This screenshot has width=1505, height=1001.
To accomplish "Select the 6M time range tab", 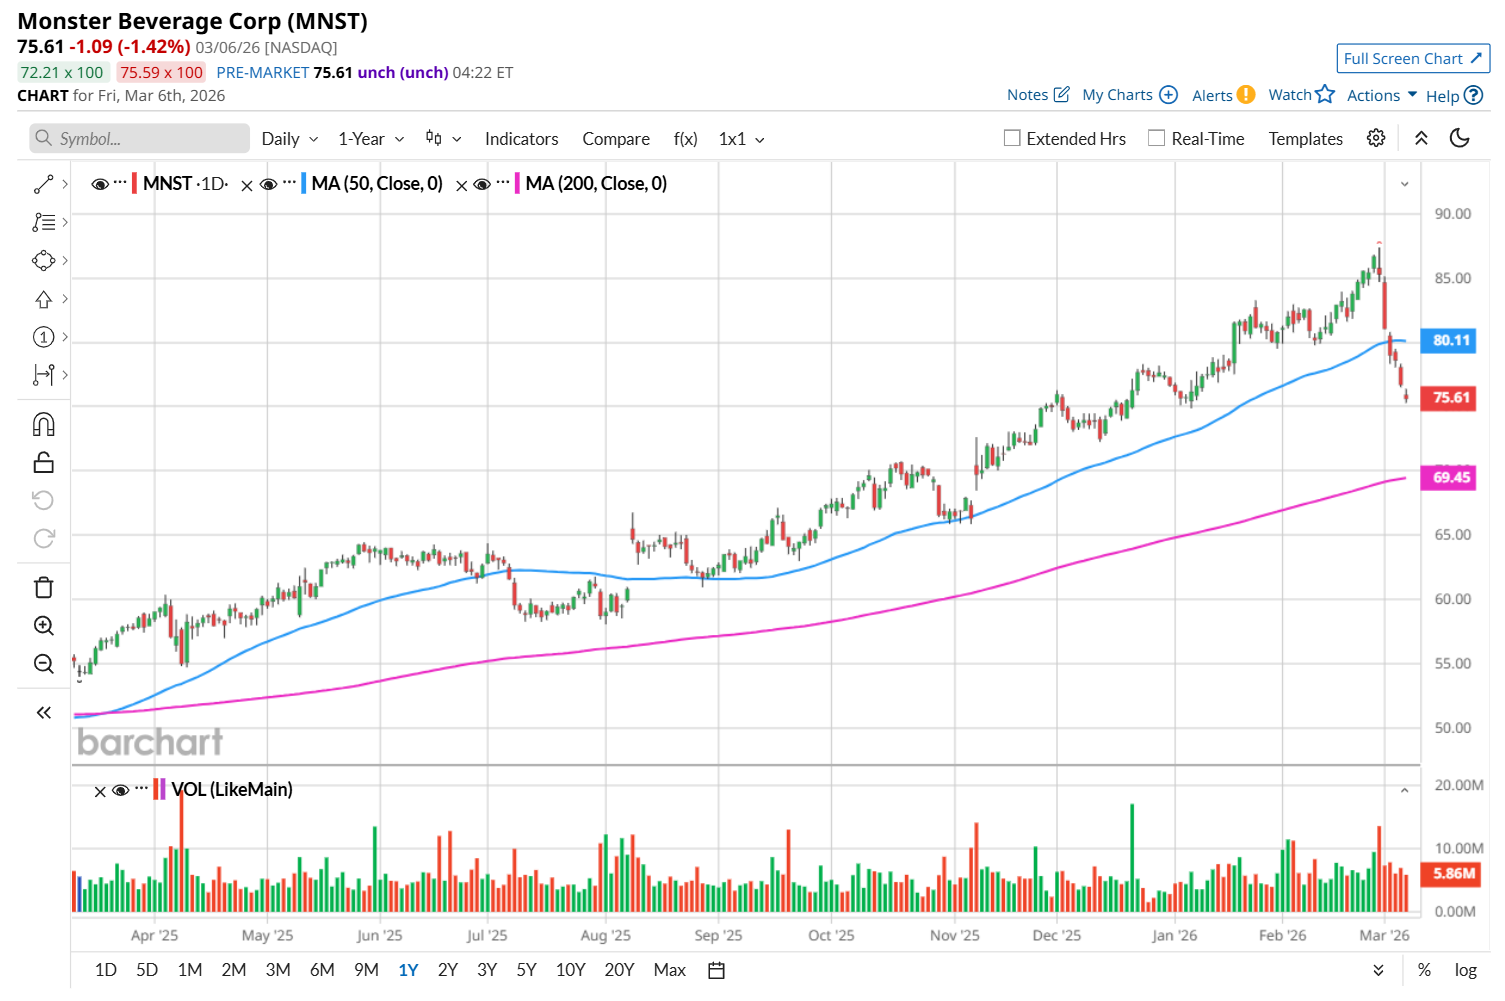I will click(x=322, y=970).
